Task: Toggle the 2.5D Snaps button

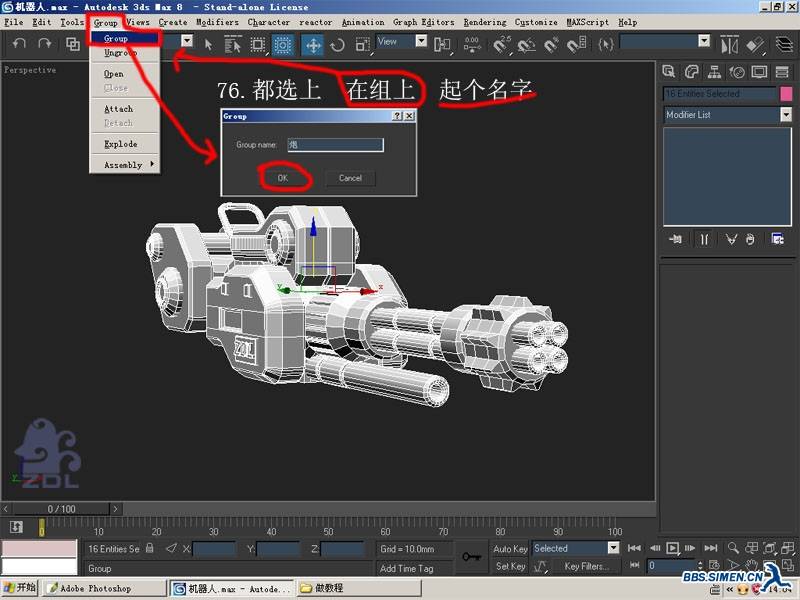Action: pos(502,45)
